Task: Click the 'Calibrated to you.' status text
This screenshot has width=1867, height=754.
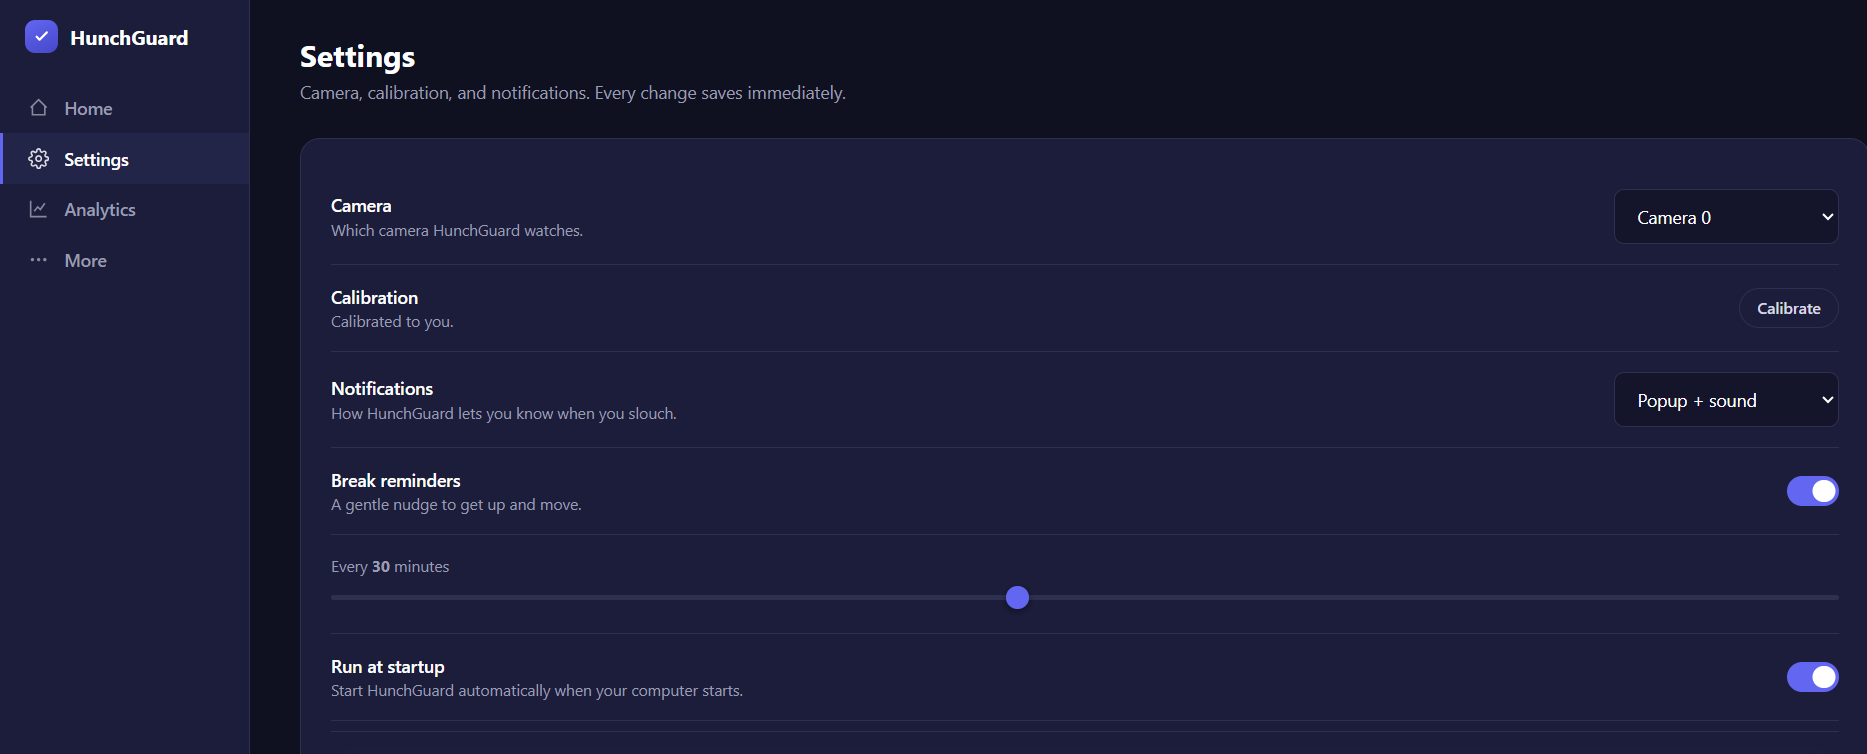Action: pos(392,322)
